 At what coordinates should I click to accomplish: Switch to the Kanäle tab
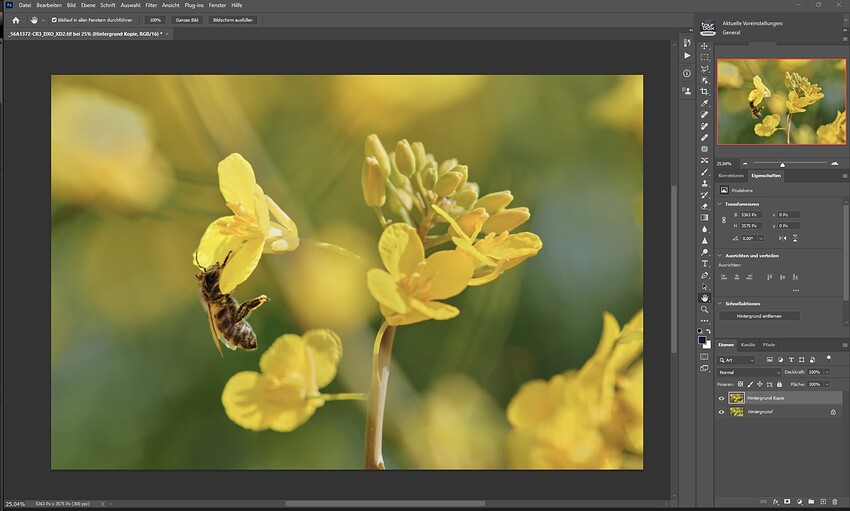click(748, 345)
